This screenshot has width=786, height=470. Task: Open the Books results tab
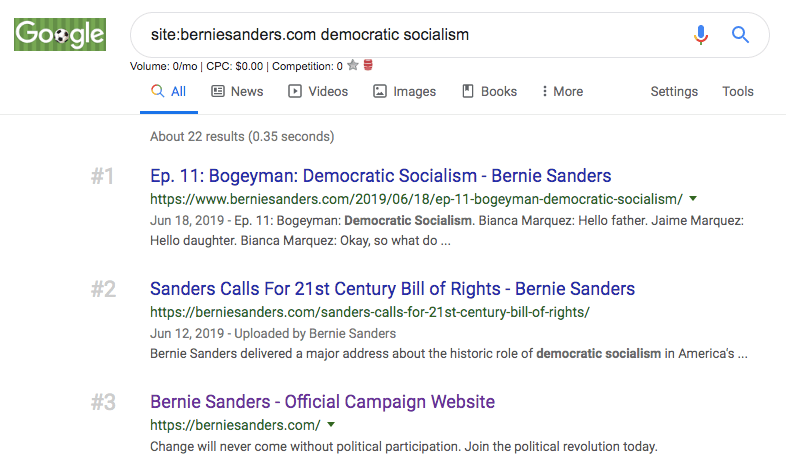[x=489, y=91]
